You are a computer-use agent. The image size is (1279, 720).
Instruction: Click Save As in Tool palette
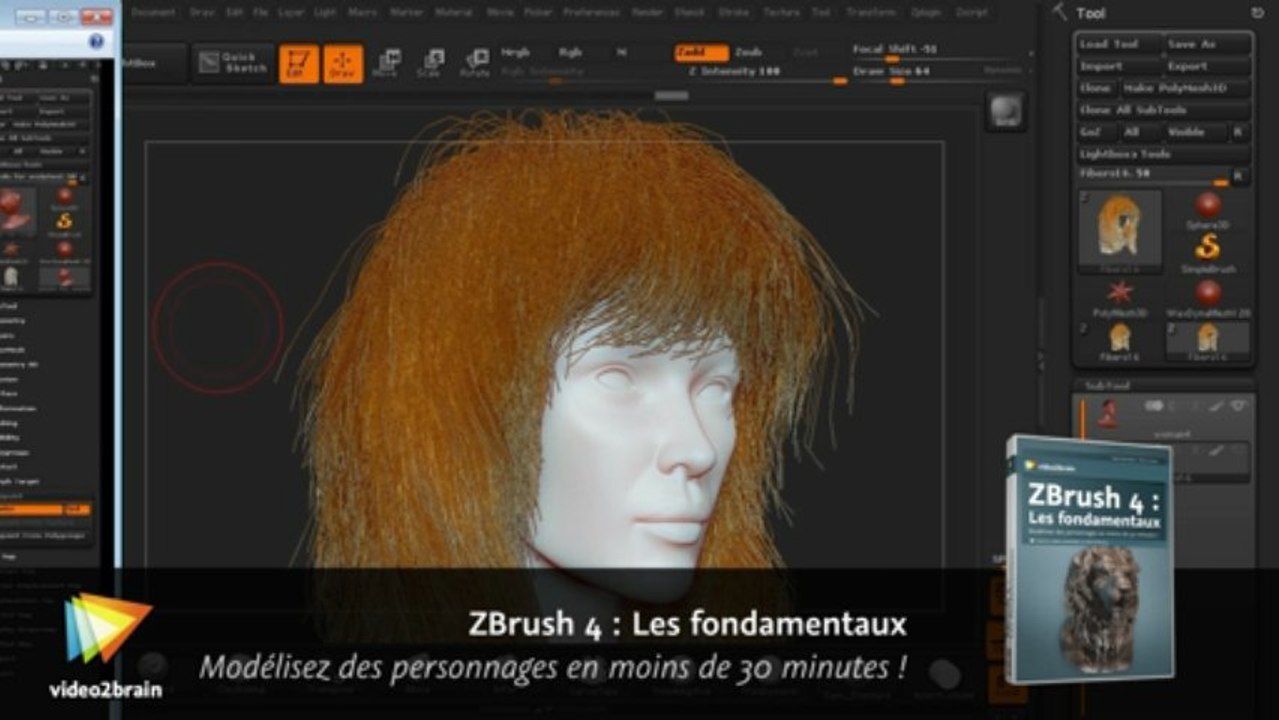point(1208,44)
